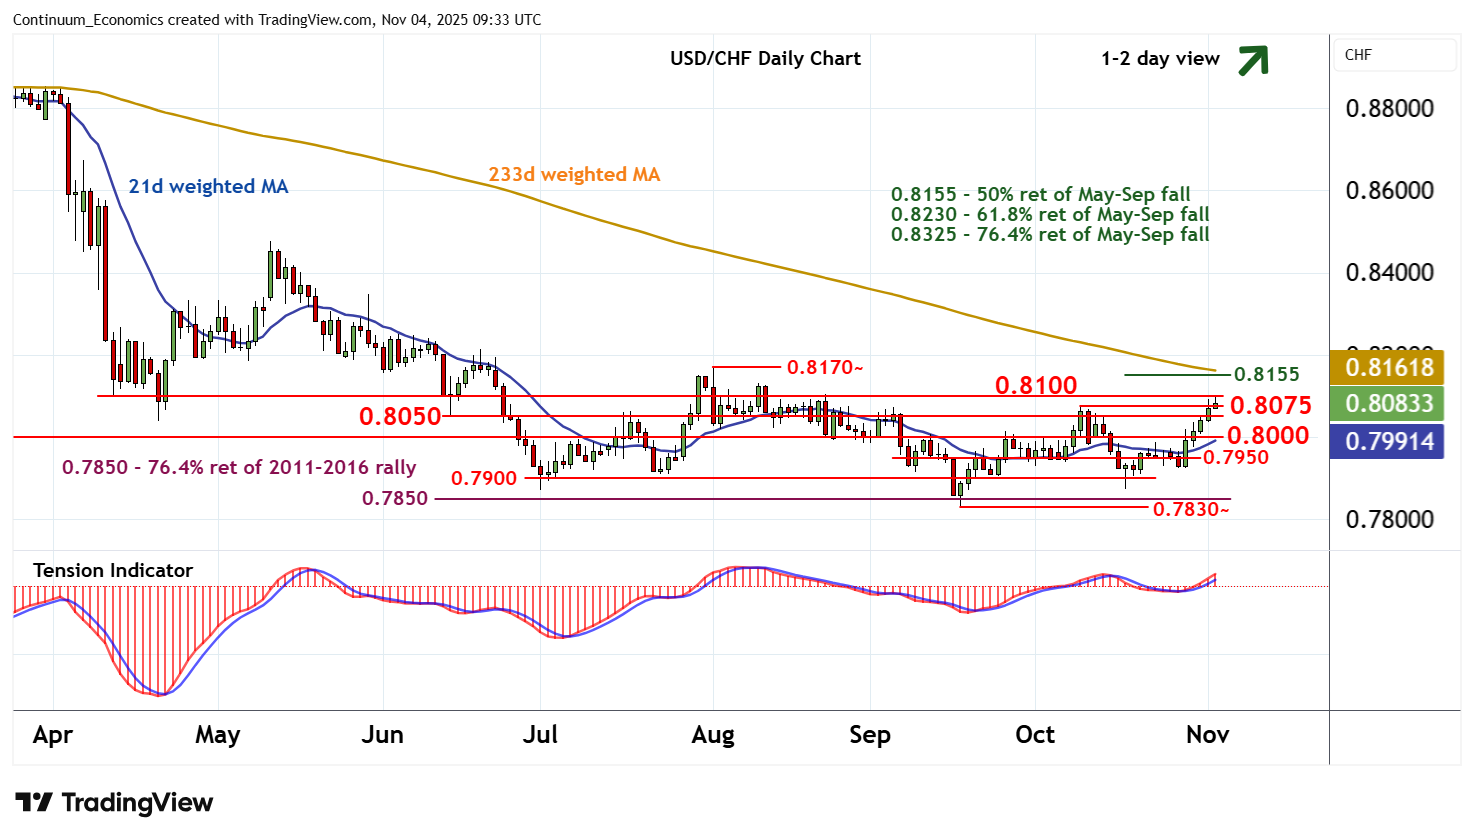1474x840 pixels.
Task: Click the green 0.80833 current price tag
Action: pos(1388,404)
